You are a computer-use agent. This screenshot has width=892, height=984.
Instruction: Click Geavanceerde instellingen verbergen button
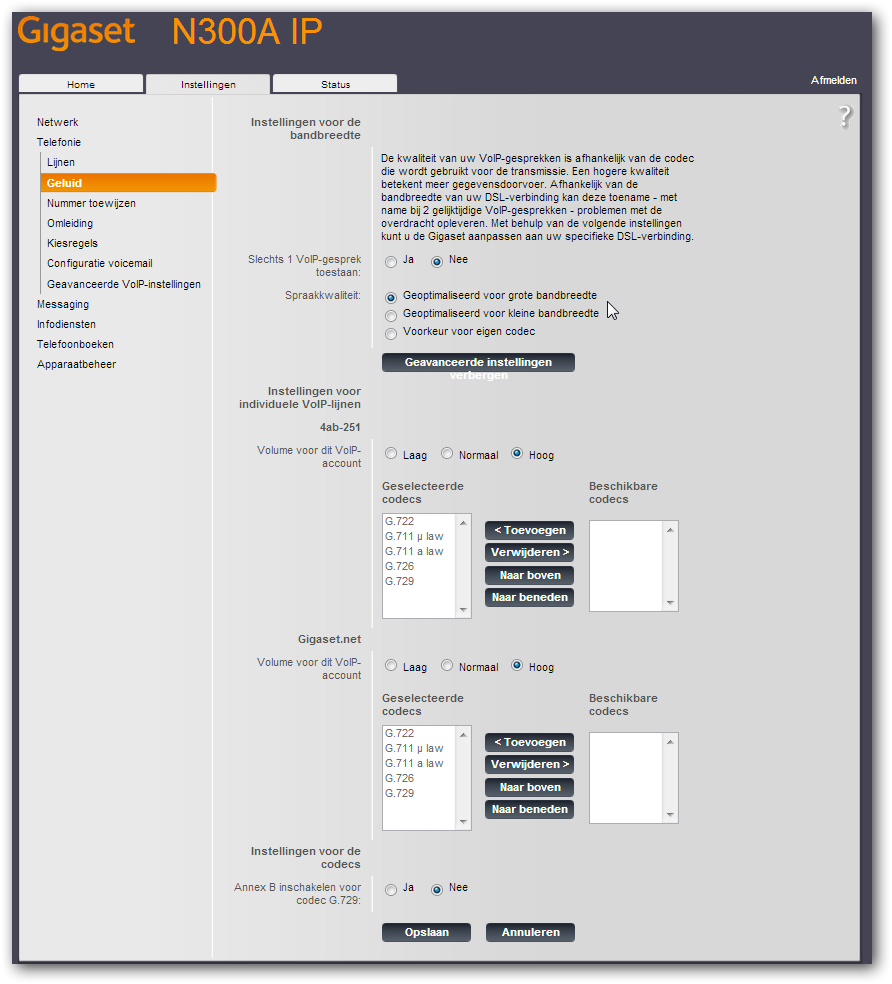[478, 363]
